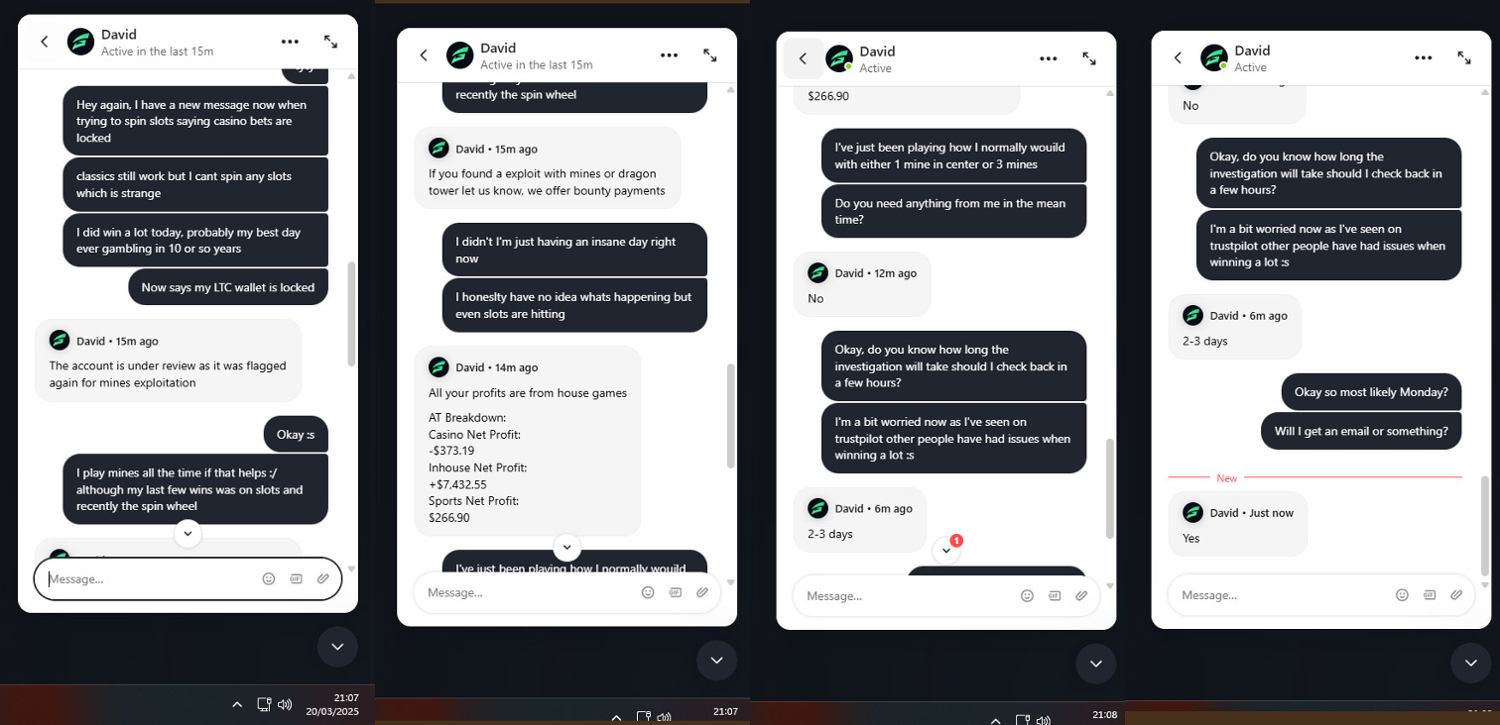Click the scroll-down chevron with red unread badge
The image size is (1500, 725).
946,550
